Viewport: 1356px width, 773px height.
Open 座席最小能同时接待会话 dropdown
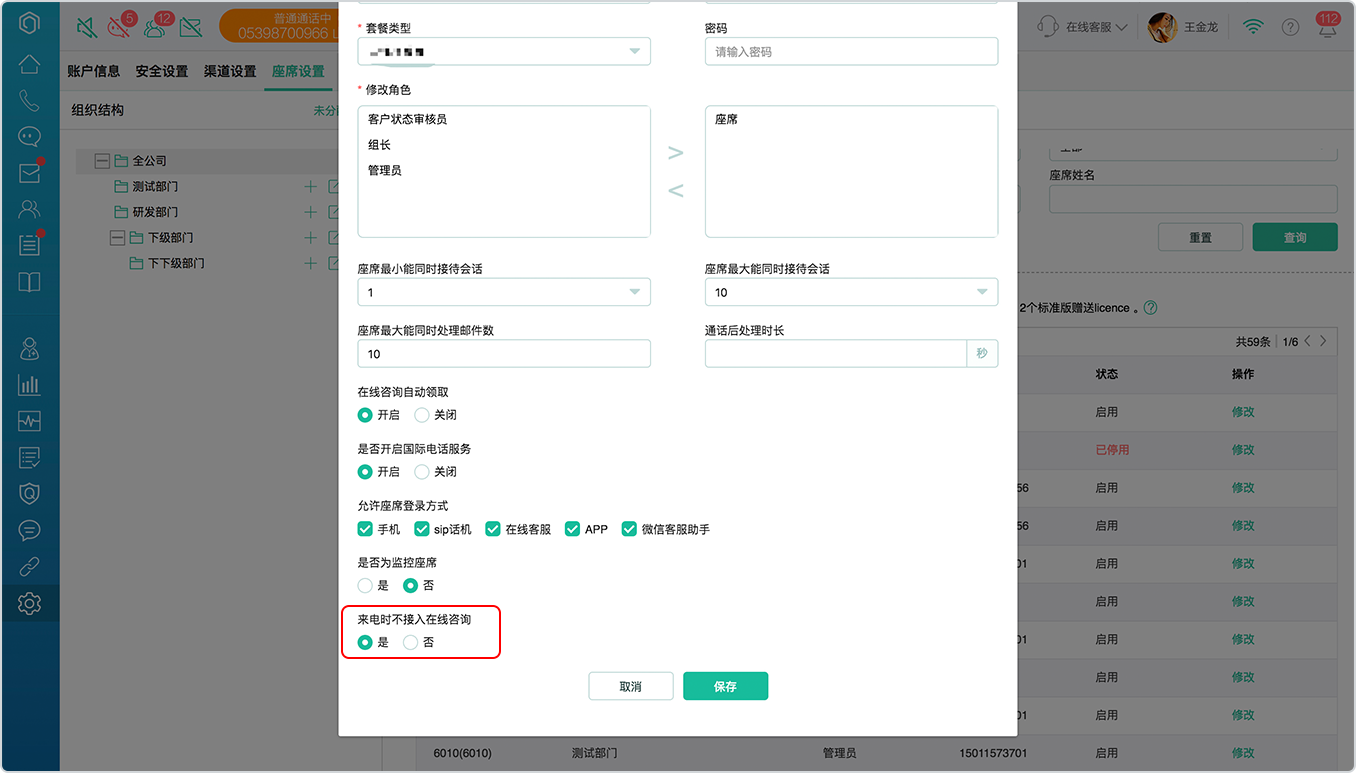pos(504,292)
